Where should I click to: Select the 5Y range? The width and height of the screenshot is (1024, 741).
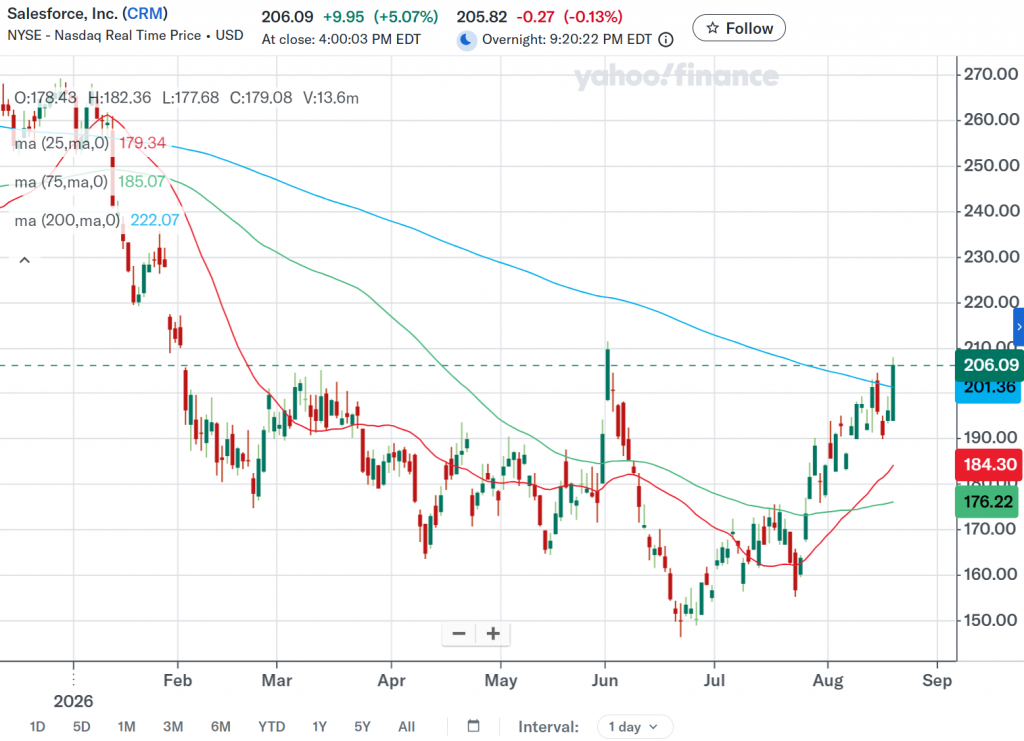point(362,727)
